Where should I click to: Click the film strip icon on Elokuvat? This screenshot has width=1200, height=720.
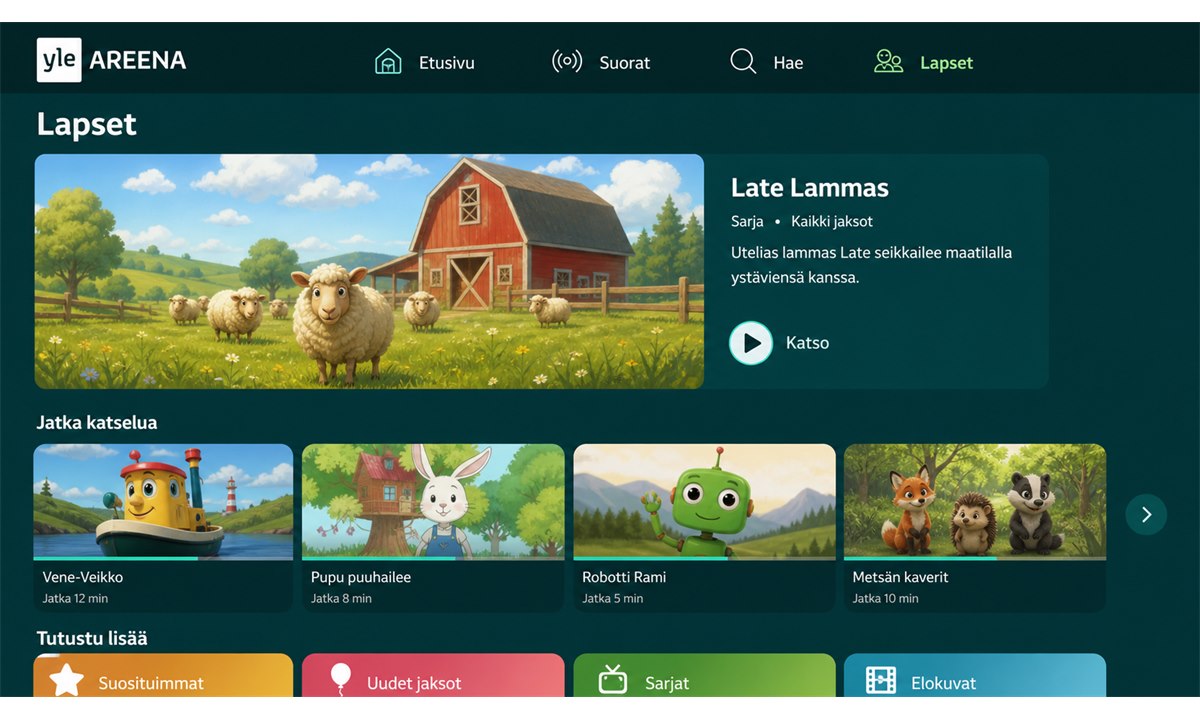tap(881, 682)
